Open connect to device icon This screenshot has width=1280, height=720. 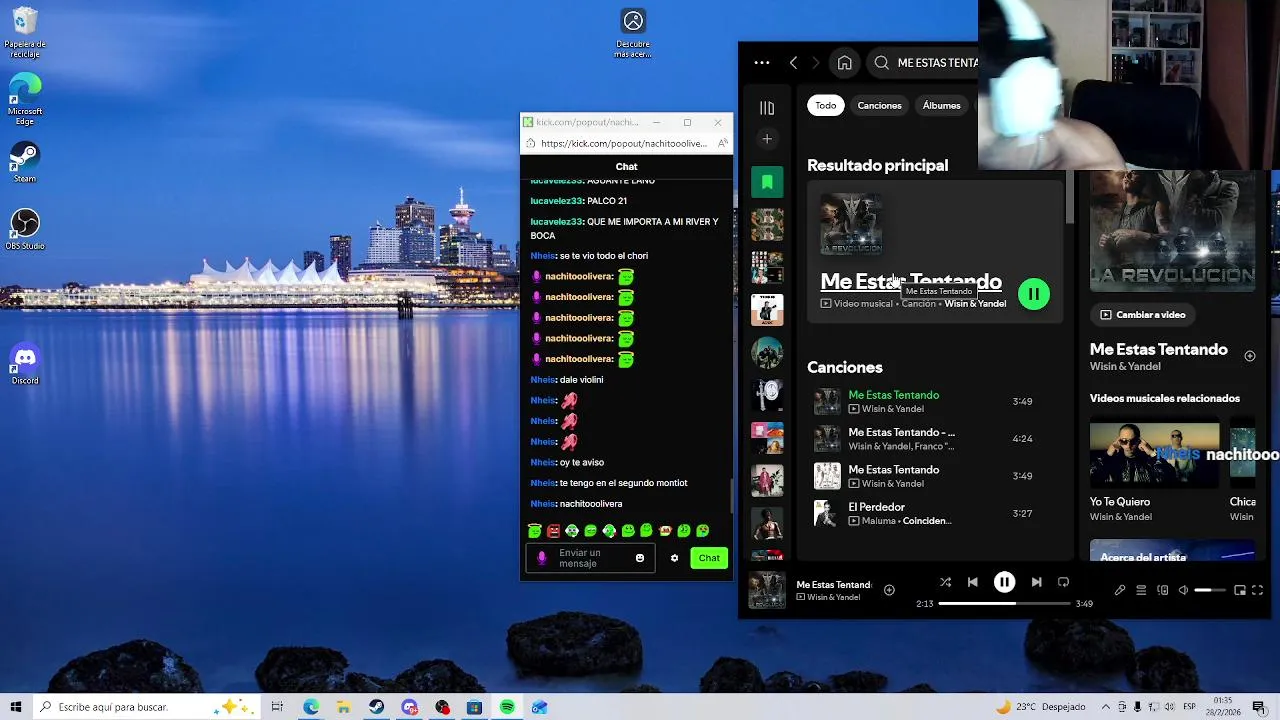tap(1162, 591)
